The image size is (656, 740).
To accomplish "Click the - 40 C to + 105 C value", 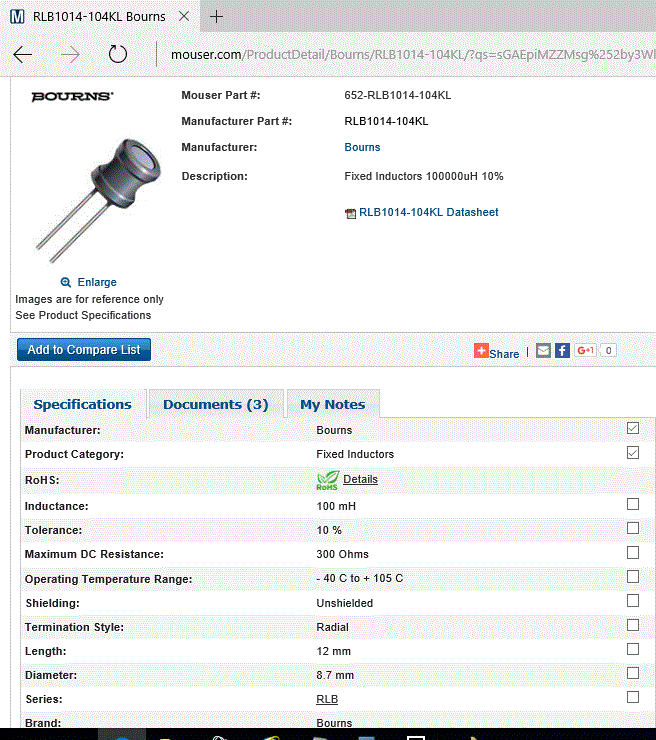I will pos(360,578).
